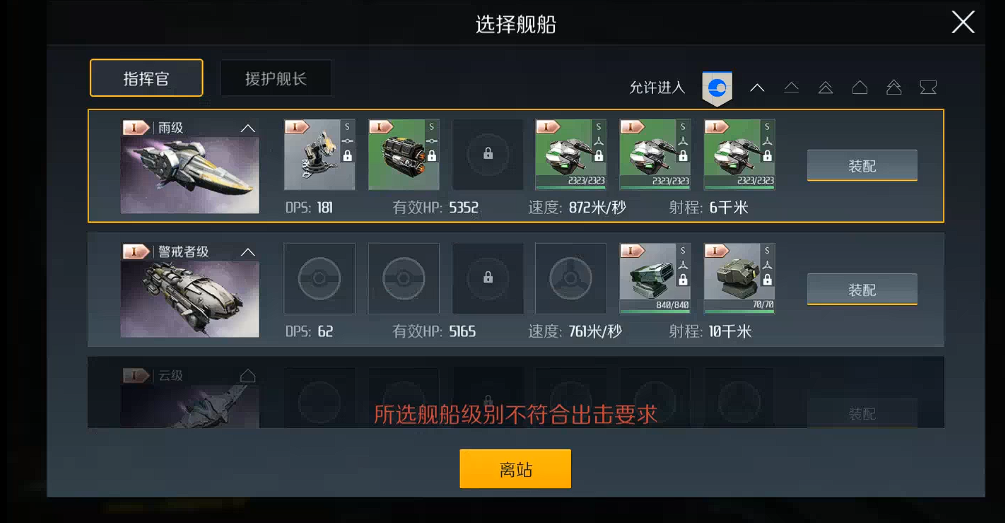The width and height of the screenshot is (1005, 523).
Task: Click 装配 button for the 雨级 ship
Action: pos(862,165)
